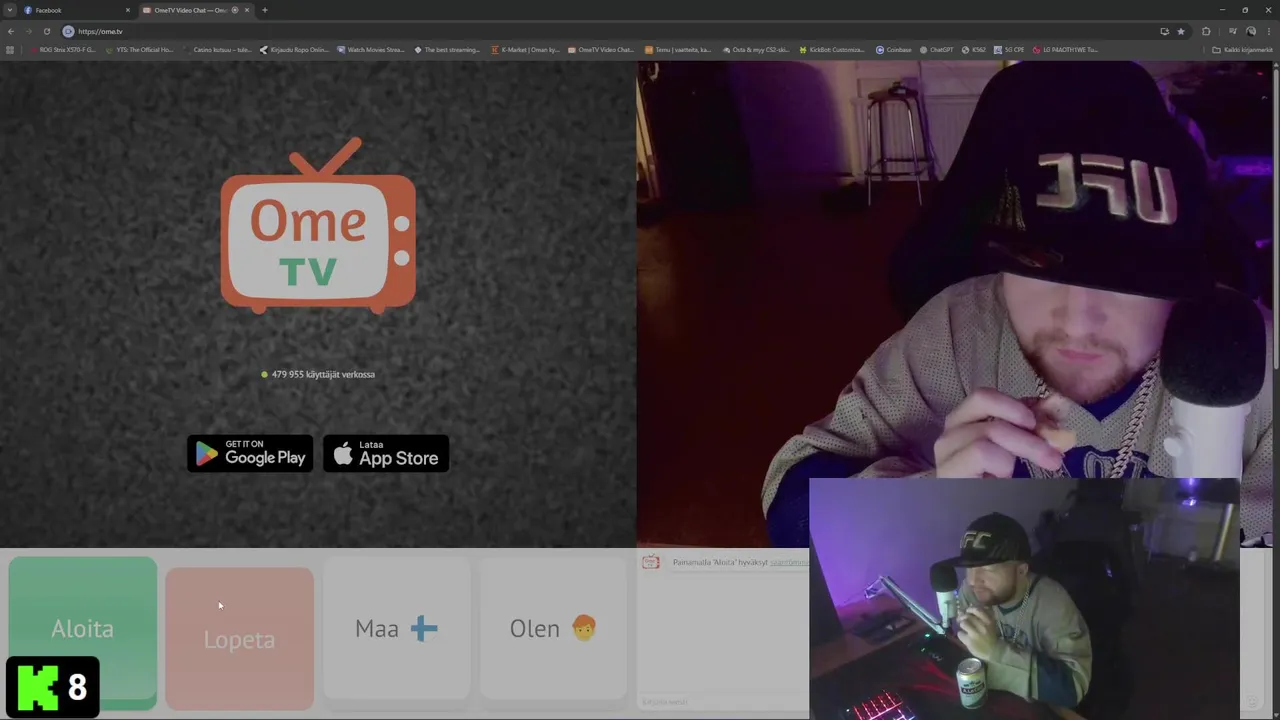Open the KickBot: Customiza bookmark

tap(832, 49)
